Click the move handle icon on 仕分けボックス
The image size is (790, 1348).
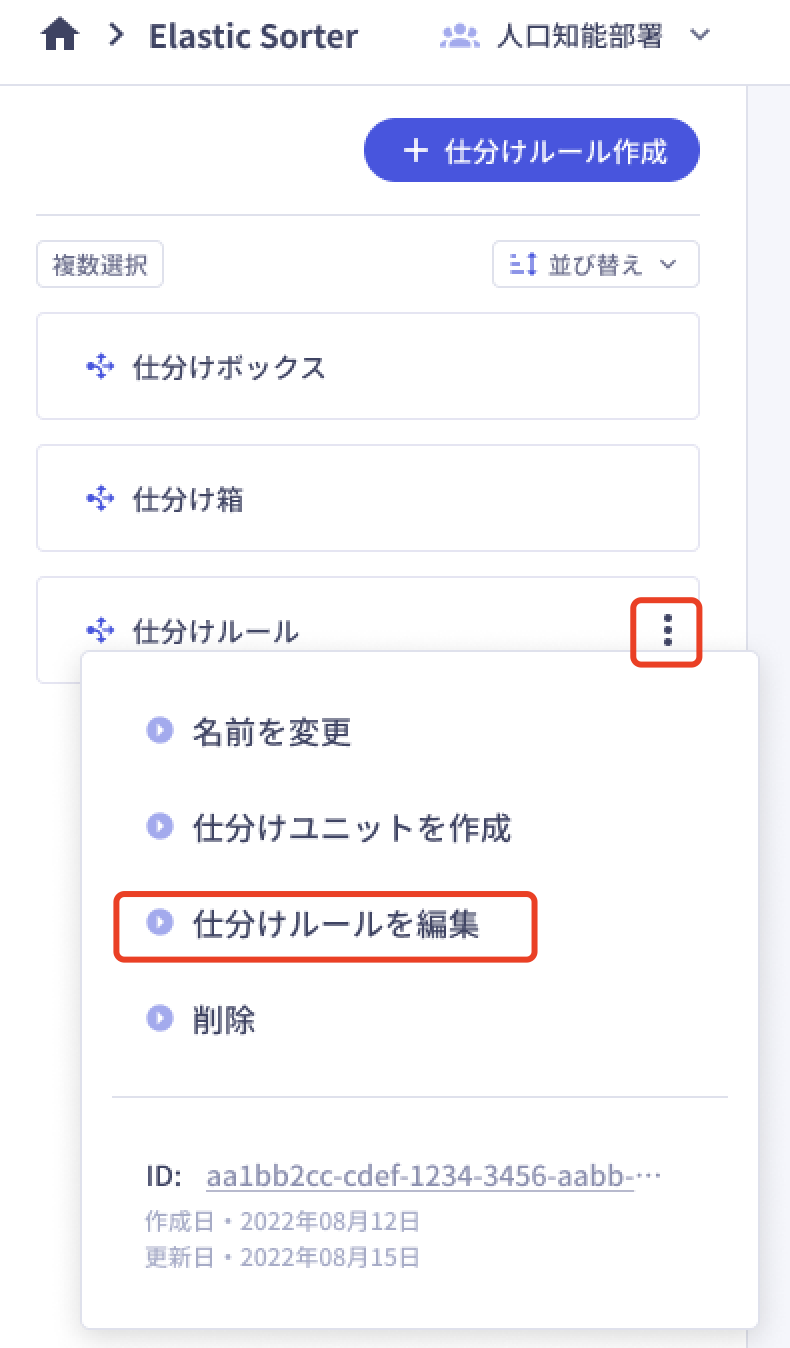[99, 366]
